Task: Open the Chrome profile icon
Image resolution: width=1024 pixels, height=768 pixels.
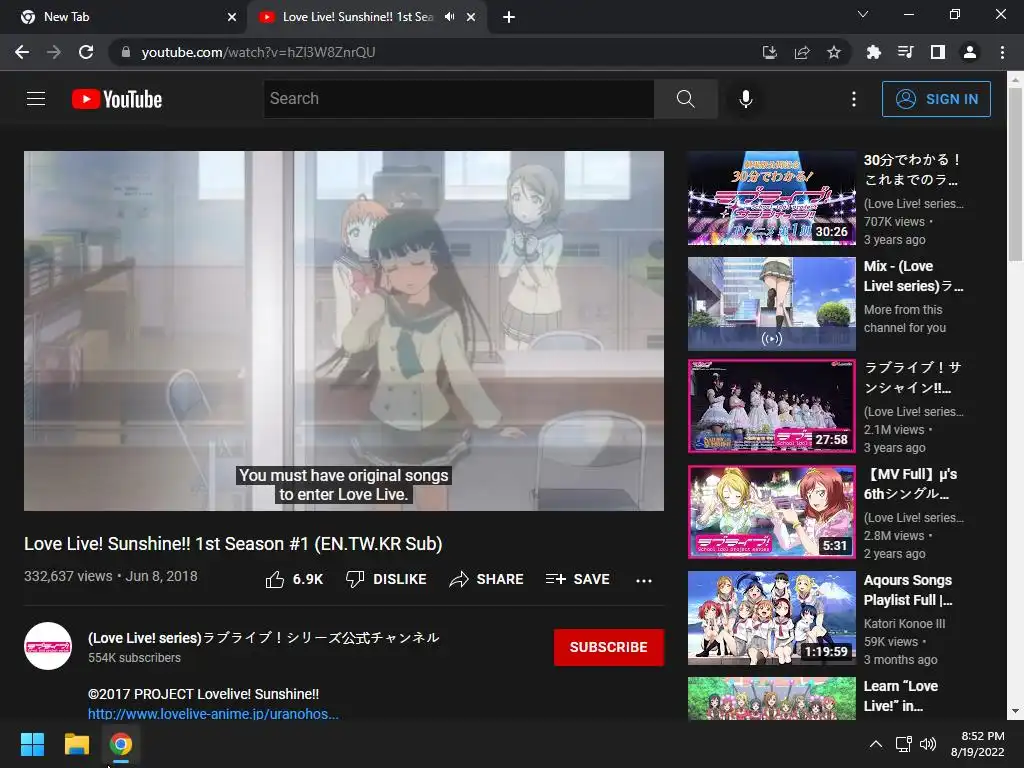Action: [970, 52]
